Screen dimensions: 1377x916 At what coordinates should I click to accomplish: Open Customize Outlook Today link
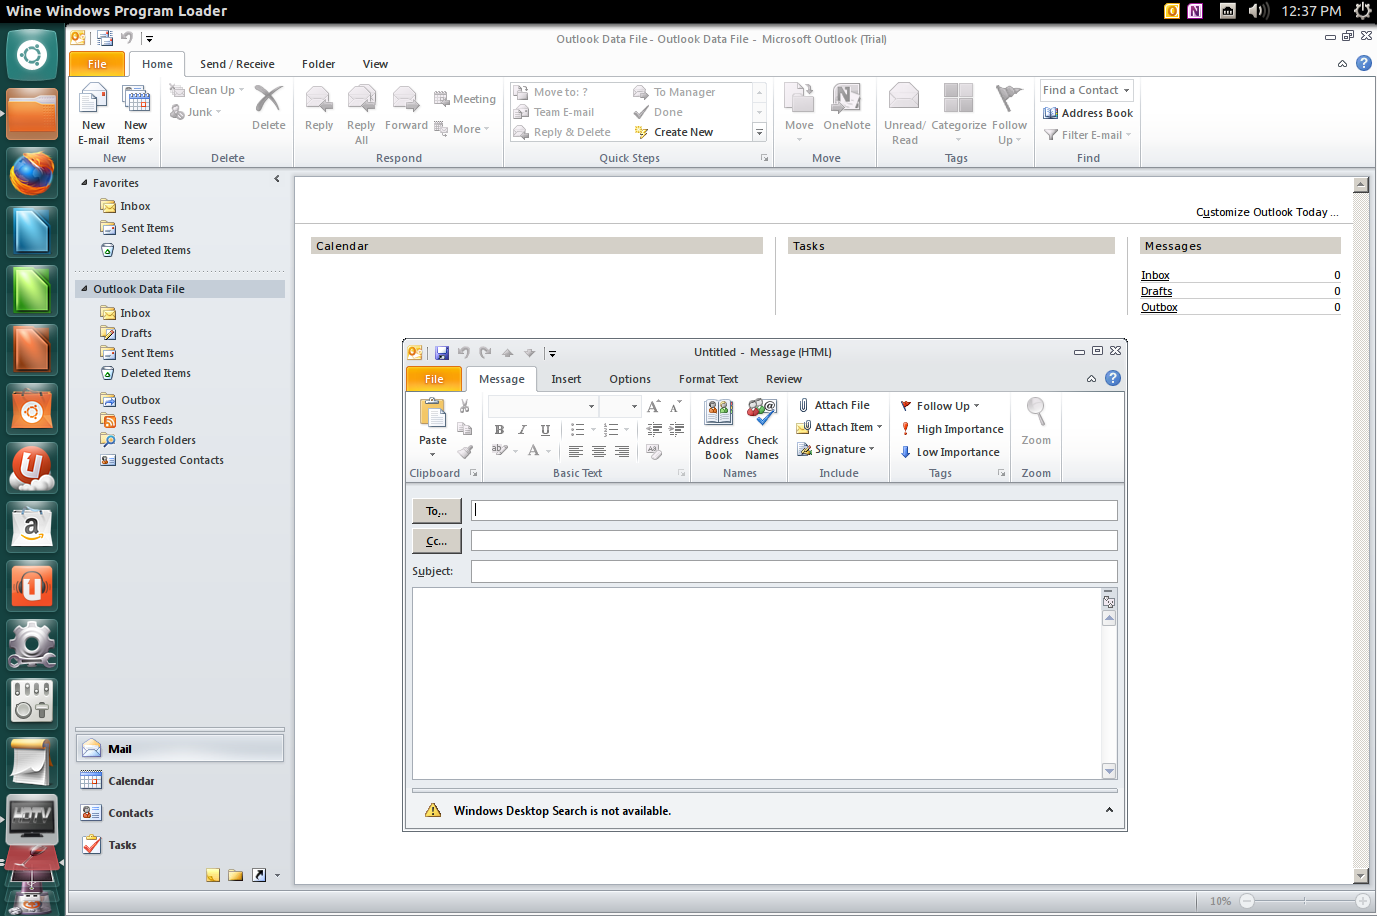pos(1267,212)
